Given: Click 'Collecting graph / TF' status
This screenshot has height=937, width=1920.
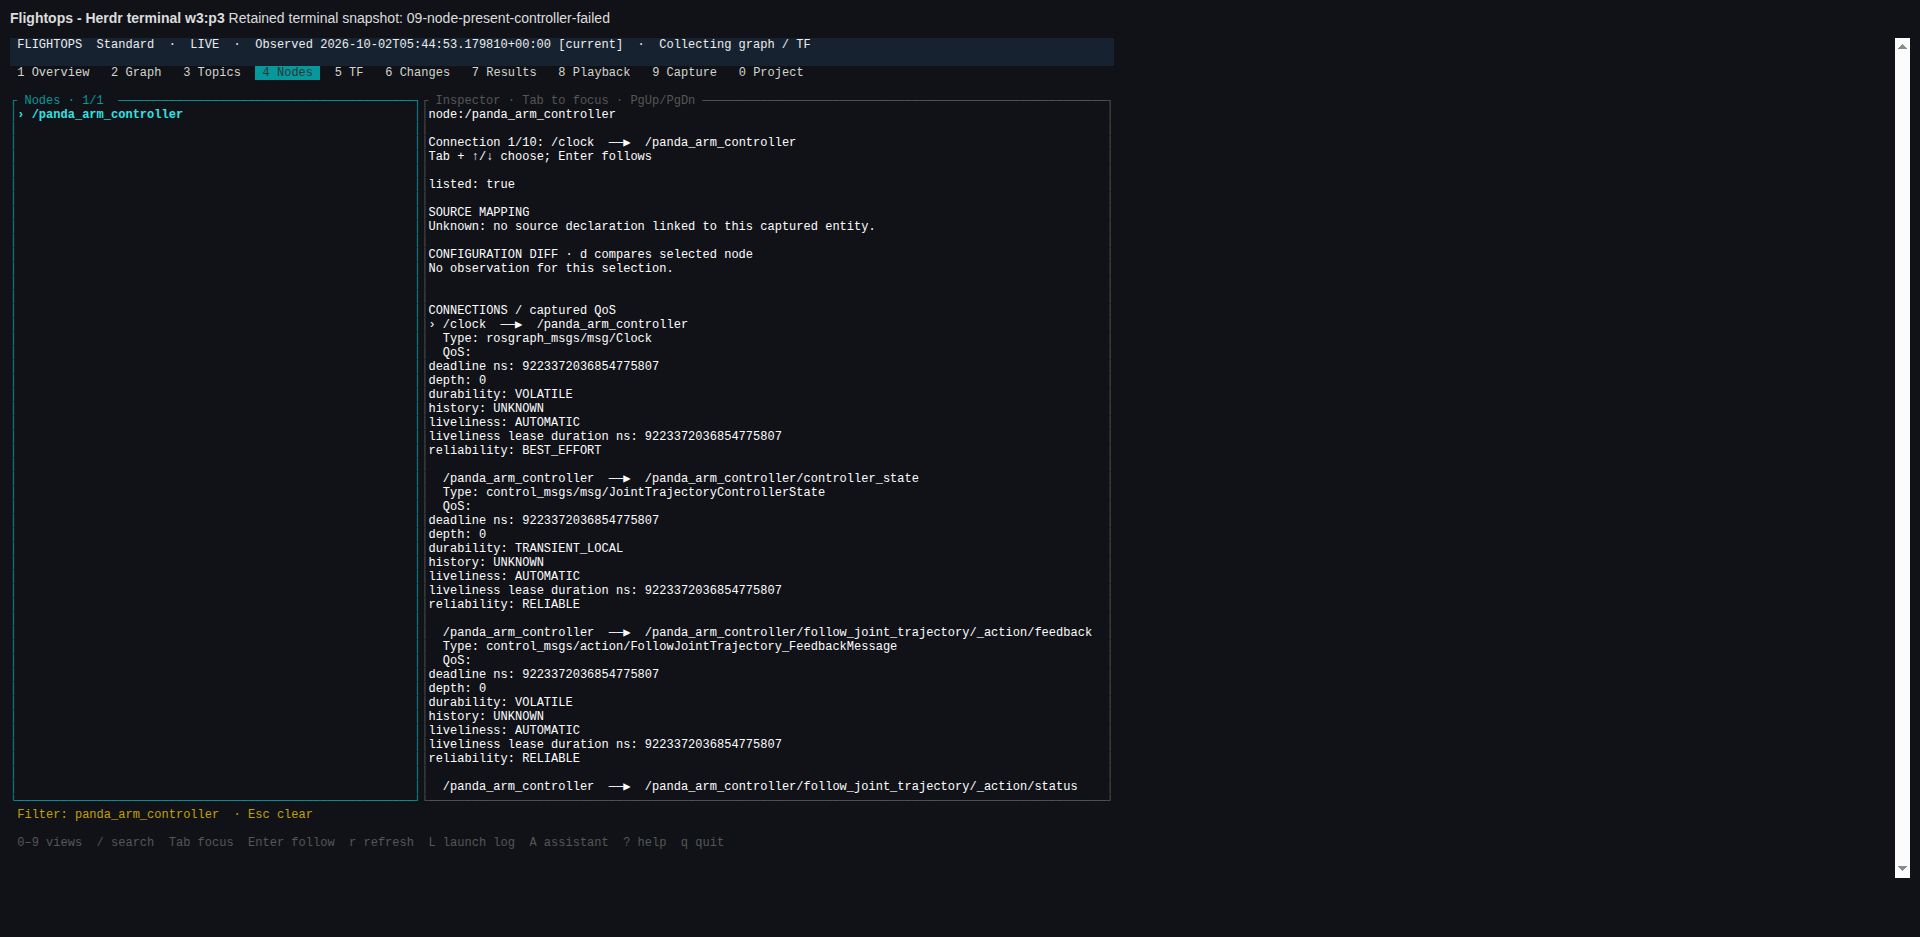Looking at the screenshot, I should (x=735, y=44).
